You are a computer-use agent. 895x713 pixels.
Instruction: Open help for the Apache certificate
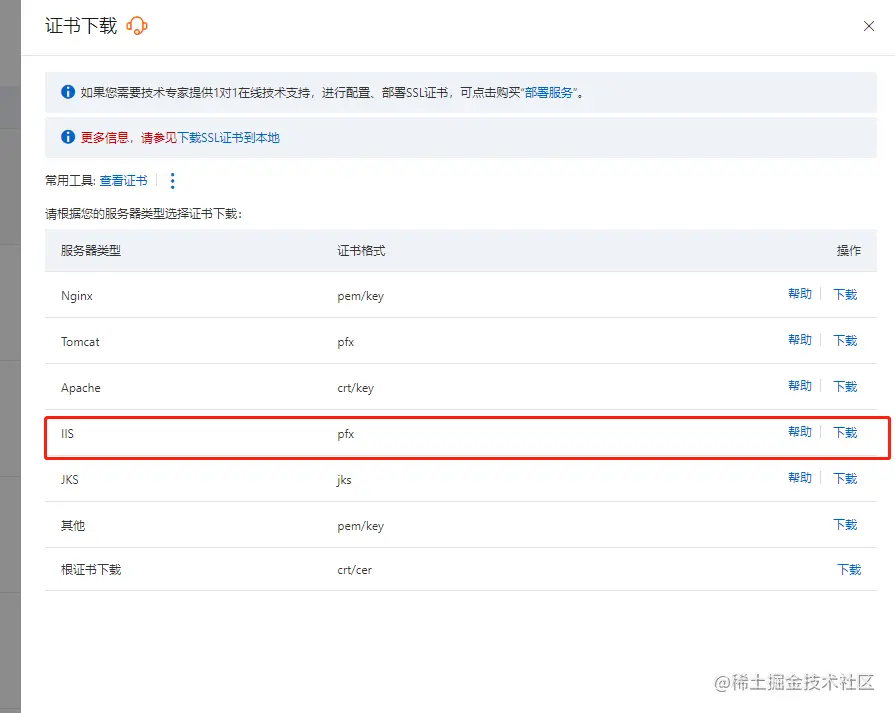tap(800, 386)
